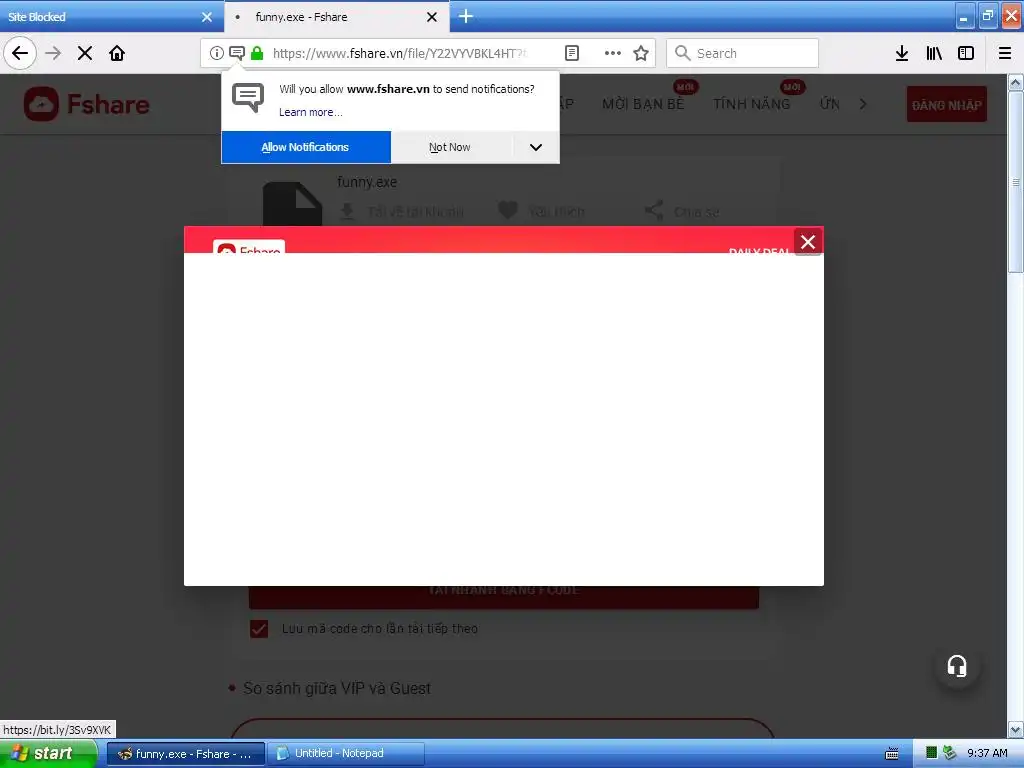
Task: Open TÍNH NĂNG menu item
Action: (x=751, y=104)
